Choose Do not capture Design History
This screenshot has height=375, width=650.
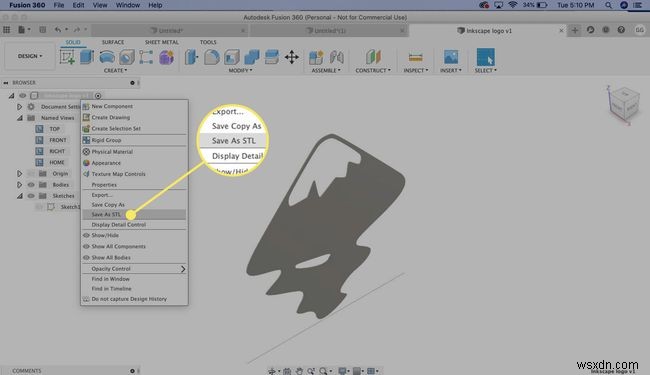pyautogui.click(x=134, y=299)
